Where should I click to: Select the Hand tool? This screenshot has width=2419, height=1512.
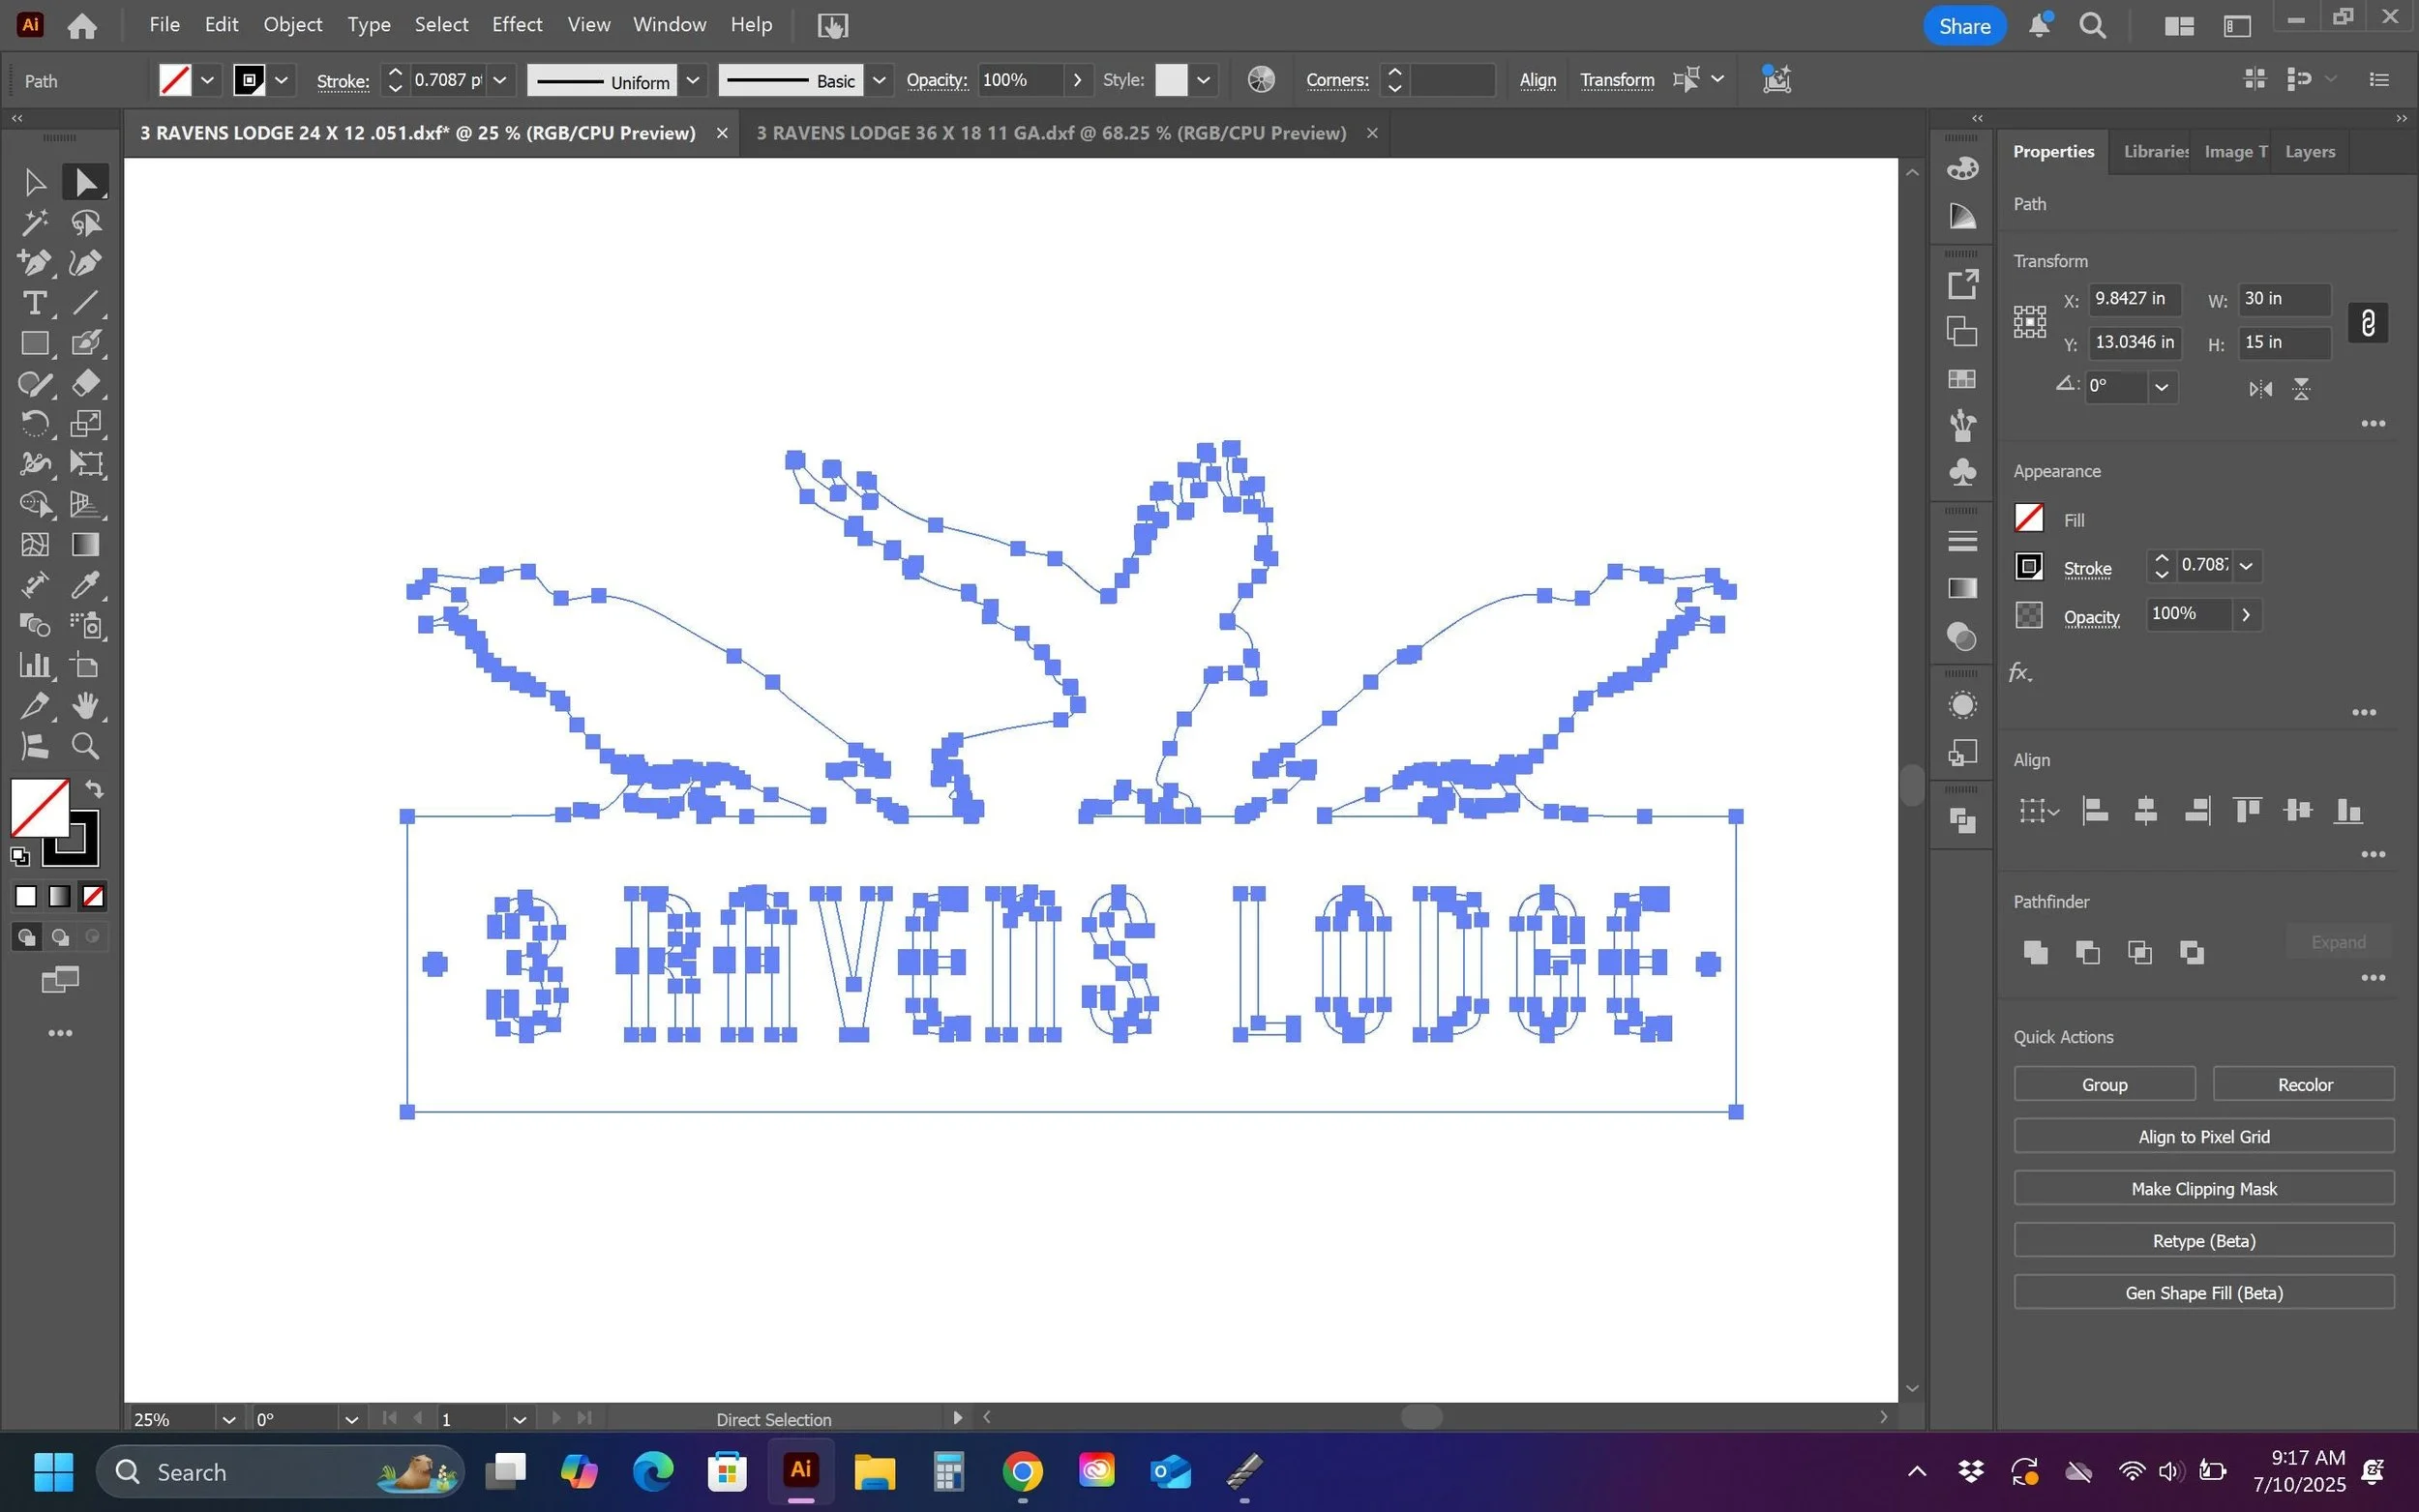pyautogui.click(x=86, y=705)
